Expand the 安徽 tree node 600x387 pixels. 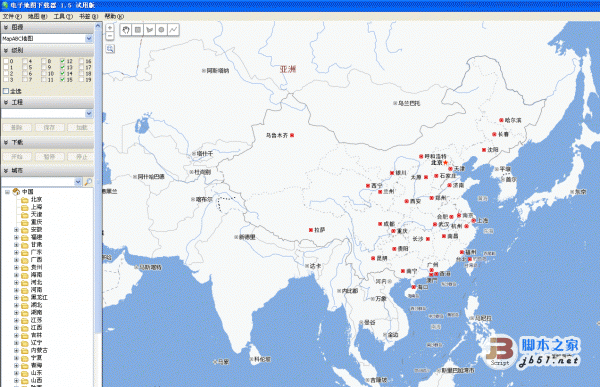coord(16,230)
